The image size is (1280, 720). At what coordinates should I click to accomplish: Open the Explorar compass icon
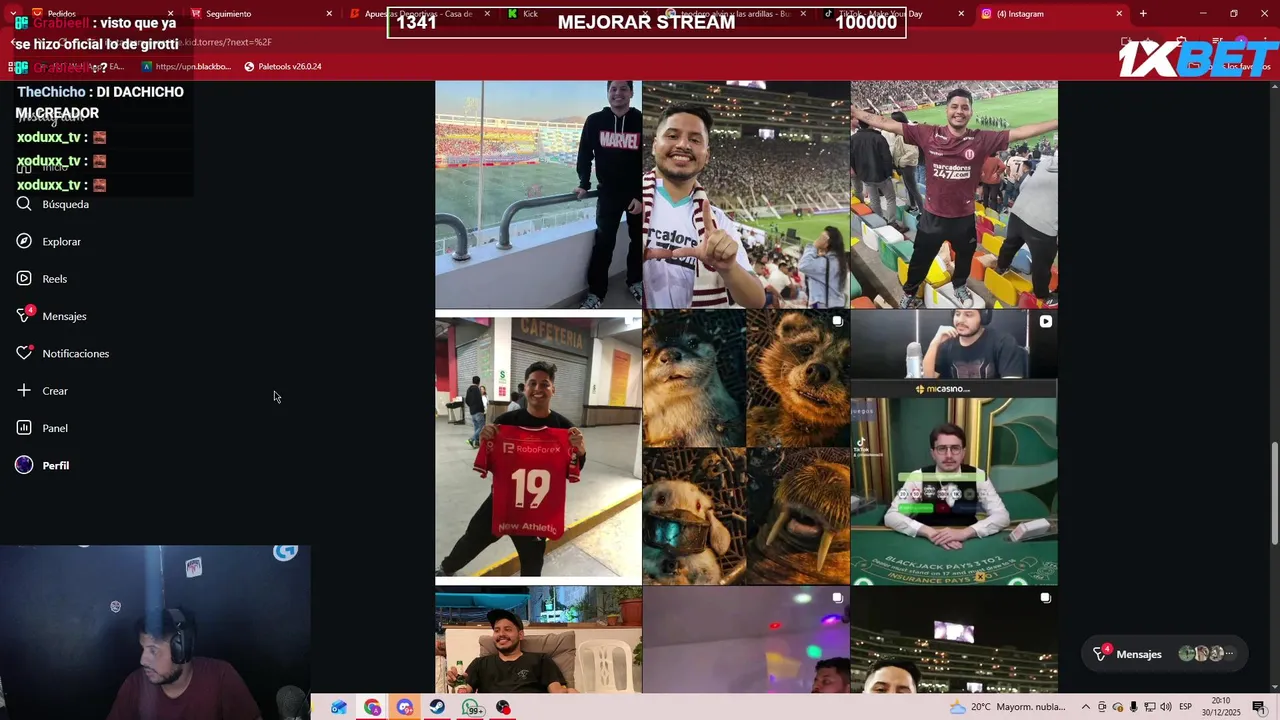click(x=24, y=241)
